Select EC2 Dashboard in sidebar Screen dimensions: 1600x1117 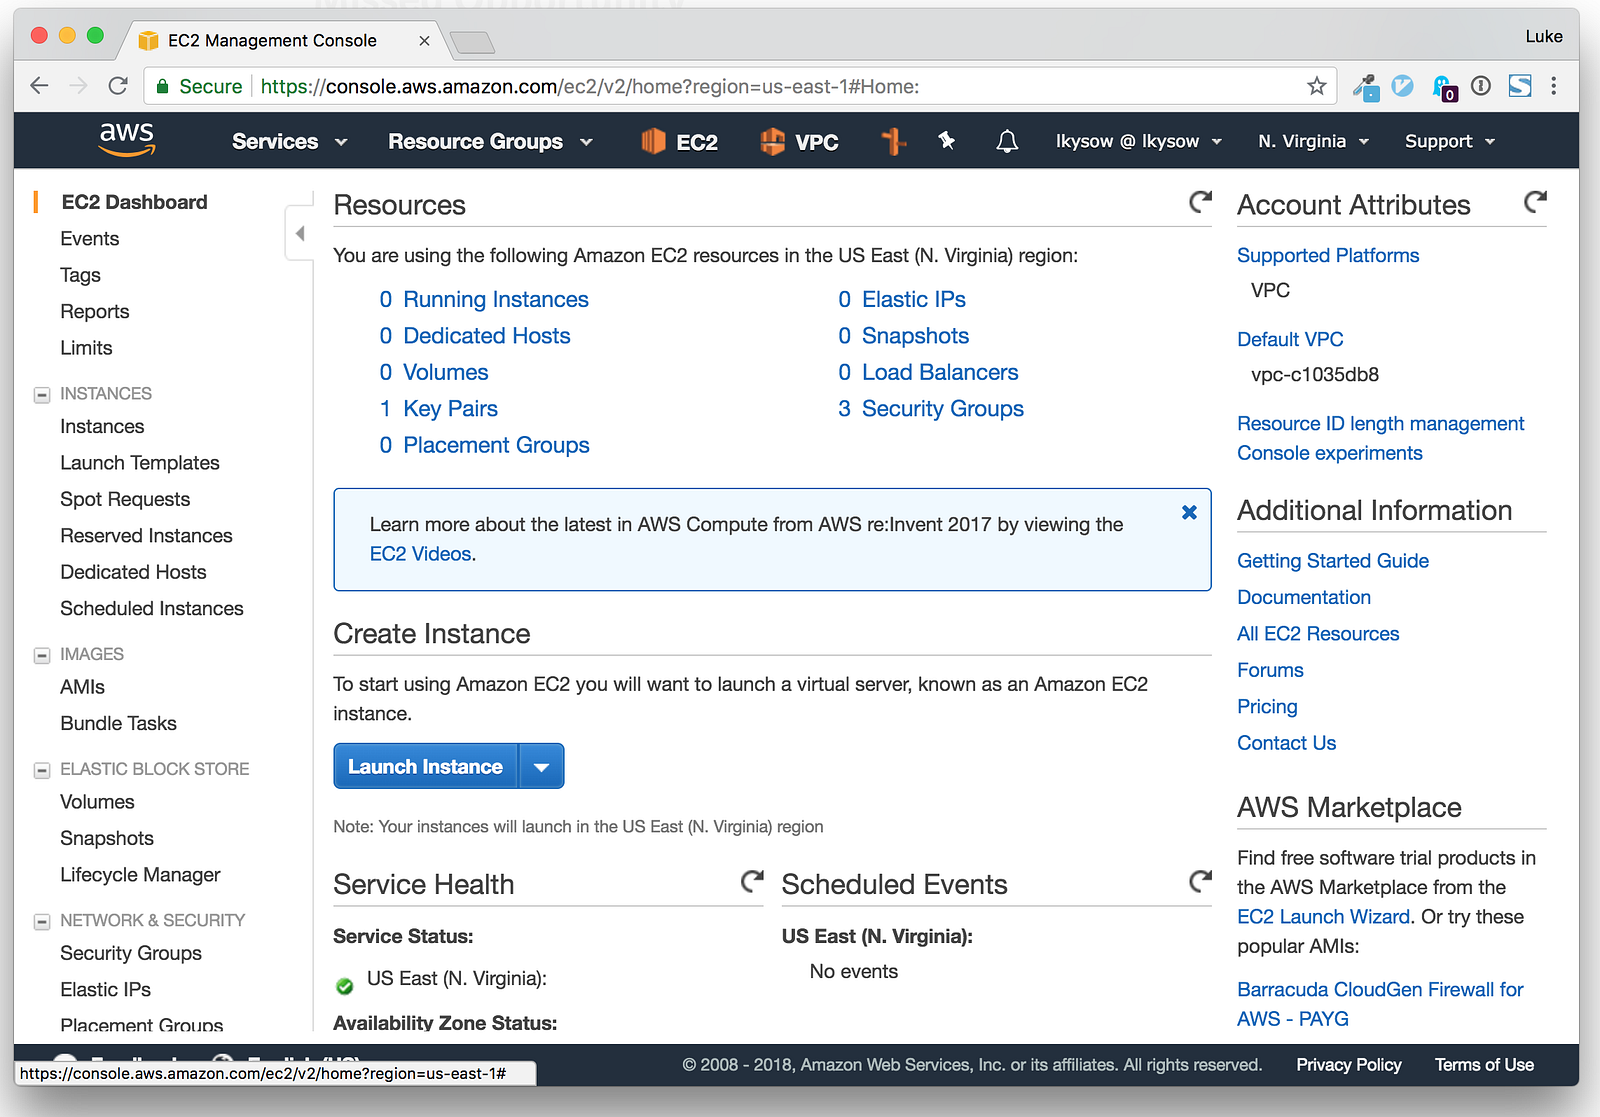click(134, 202)
